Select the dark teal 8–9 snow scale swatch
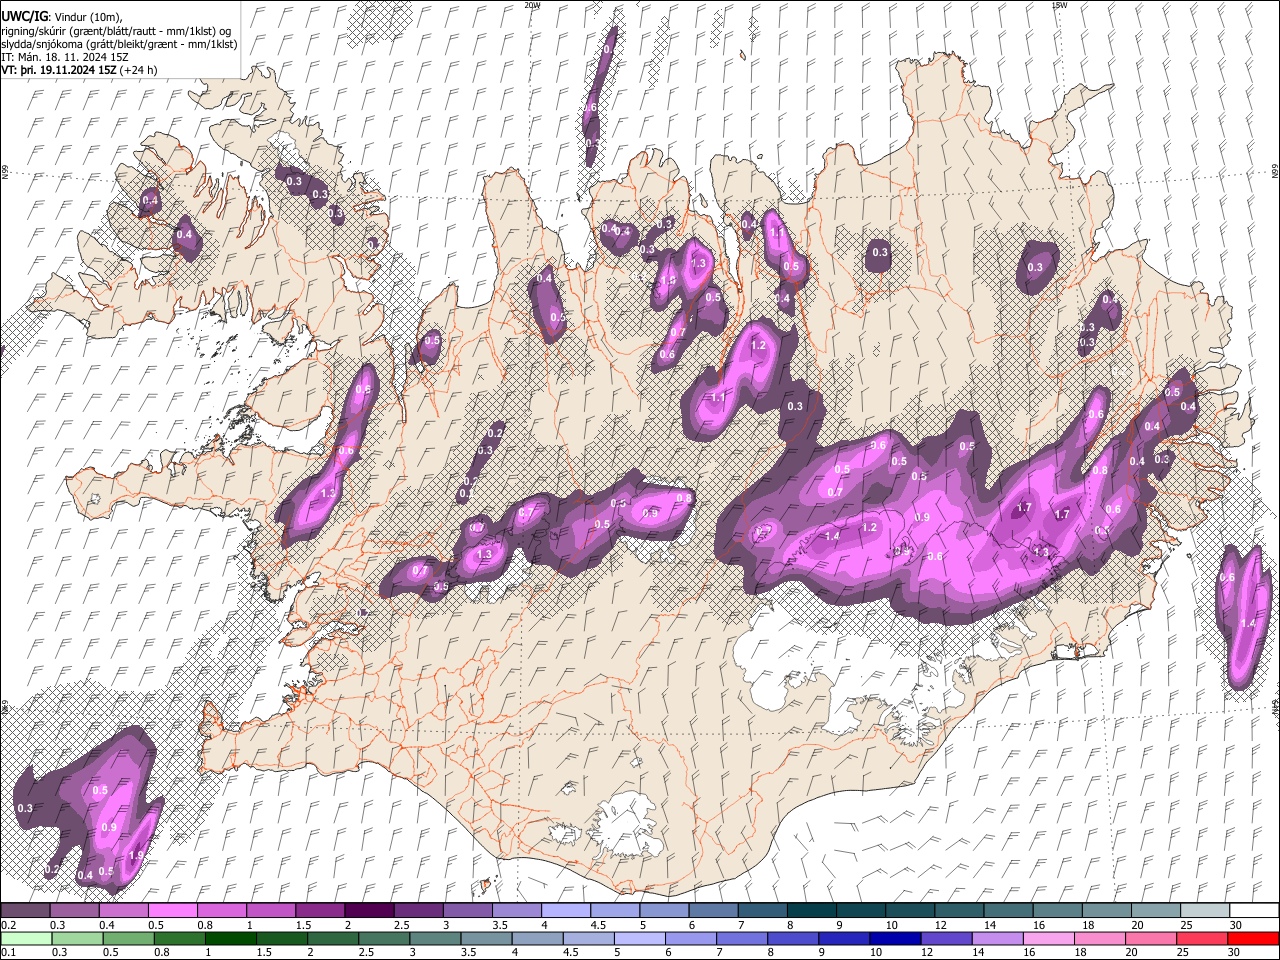The height and width of the screenshot is (960, 1280). 811,911
